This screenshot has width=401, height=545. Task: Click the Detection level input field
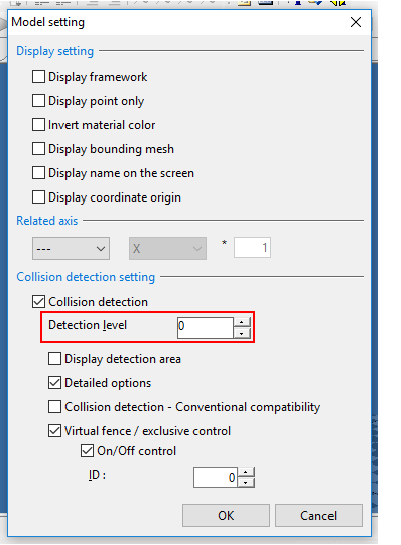(x=205, y=327)
